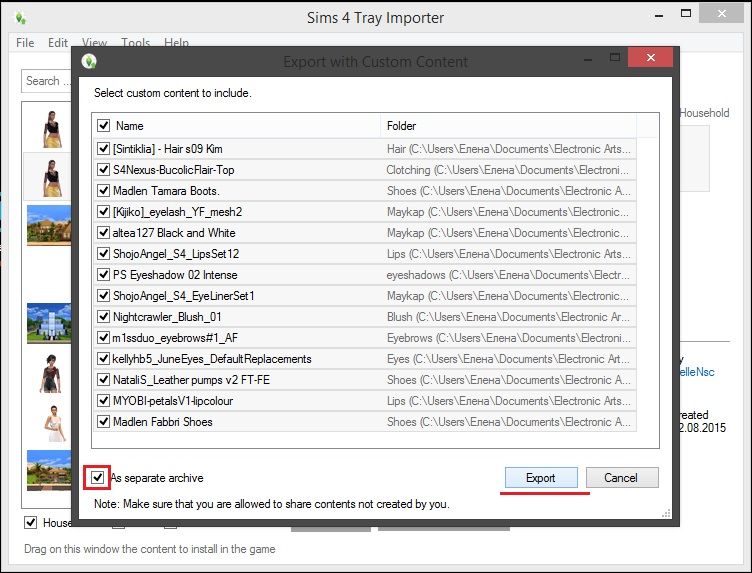The height and width of the screenshot is (573, 752).
Task: Click the Export button
Action: pos(541,478)
